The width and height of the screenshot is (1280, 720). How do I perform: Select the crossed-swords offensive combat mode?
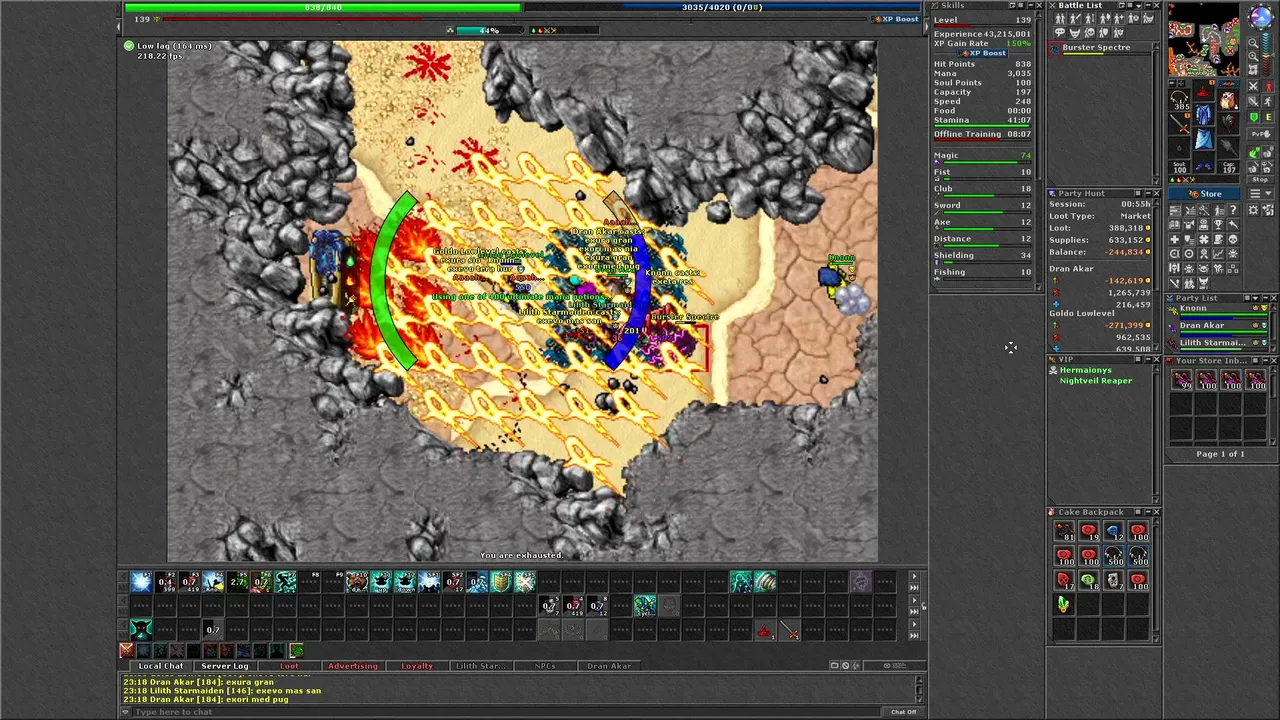pyautogui.click(x=1253, y=86)
